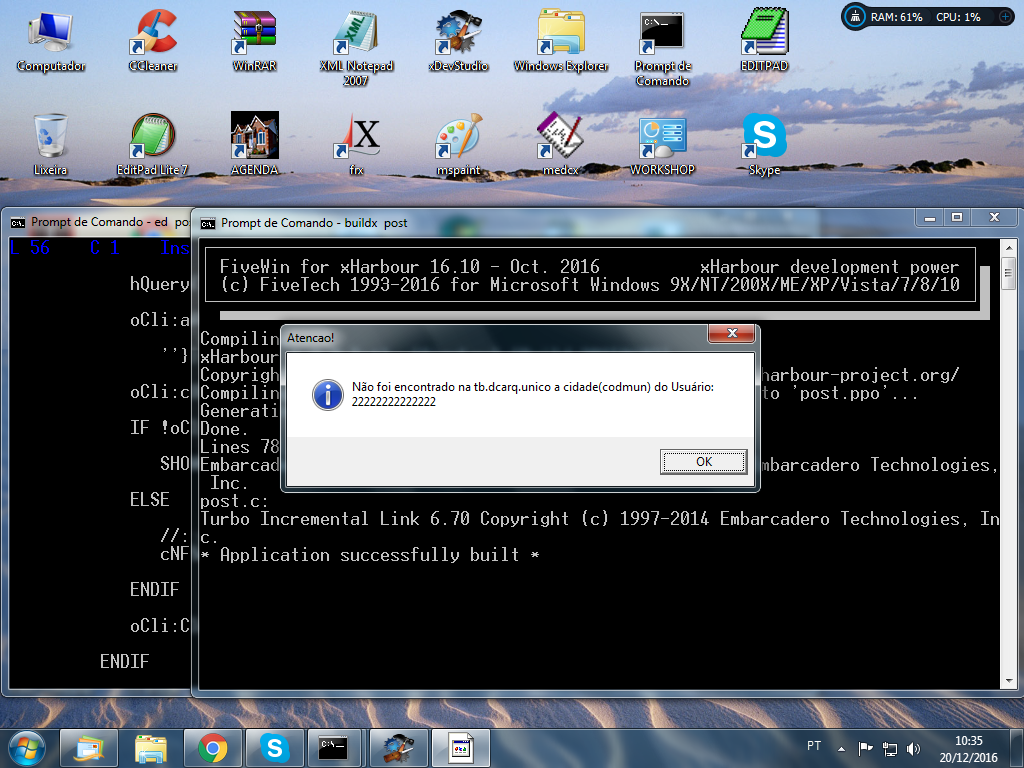
Task: Click OK in the Atencao dialog
Action: point(703,462)
